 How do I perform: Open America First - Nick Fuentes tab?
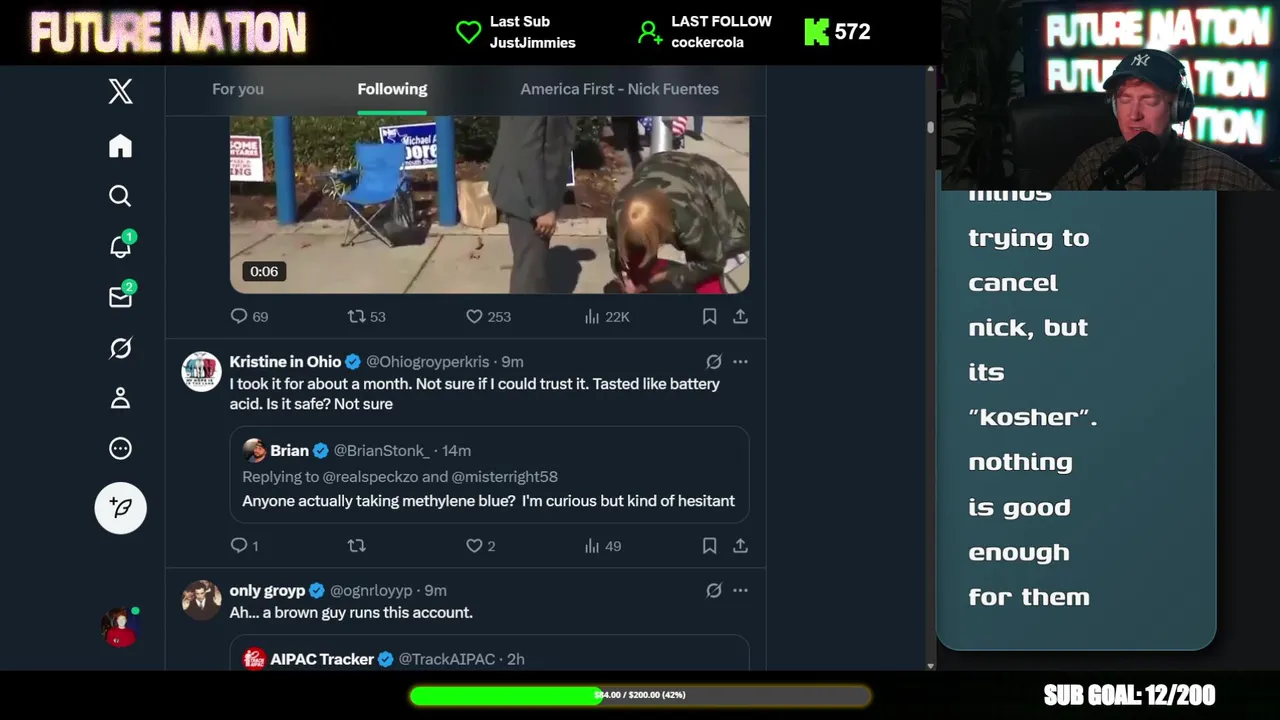click(619, 89)
